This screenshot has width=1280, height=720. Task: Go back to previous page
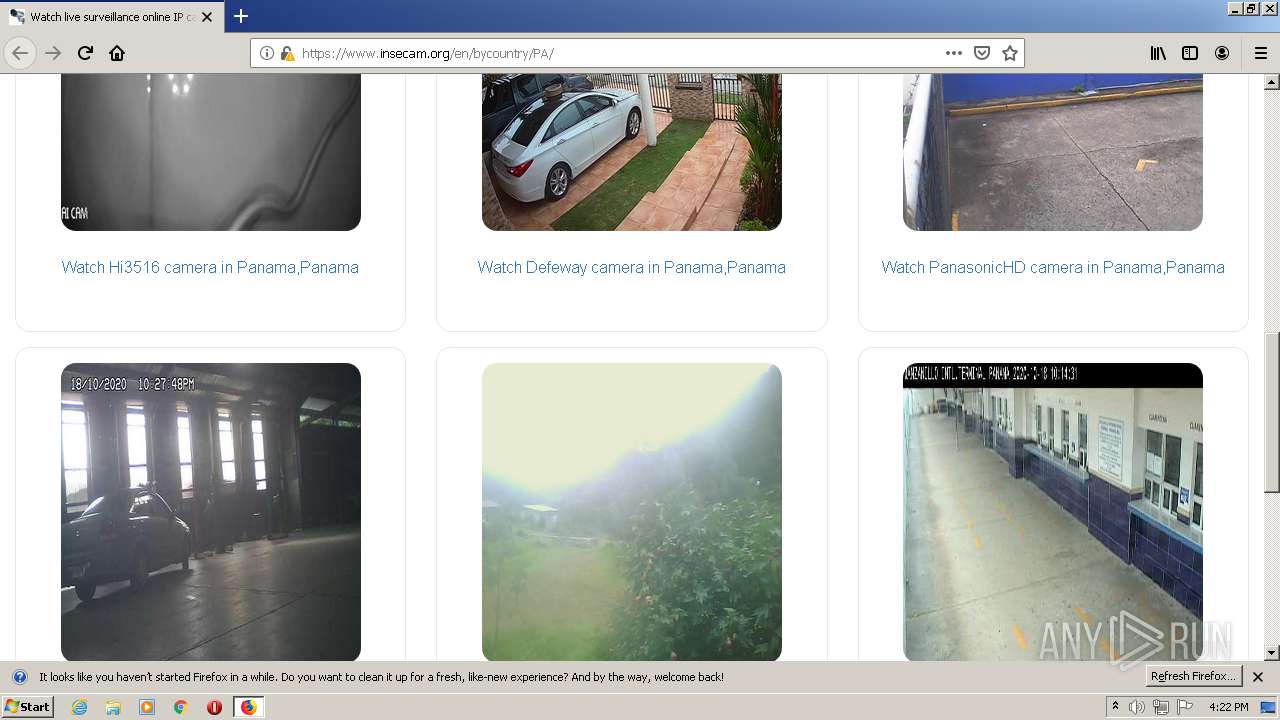[x=20, y=53]
